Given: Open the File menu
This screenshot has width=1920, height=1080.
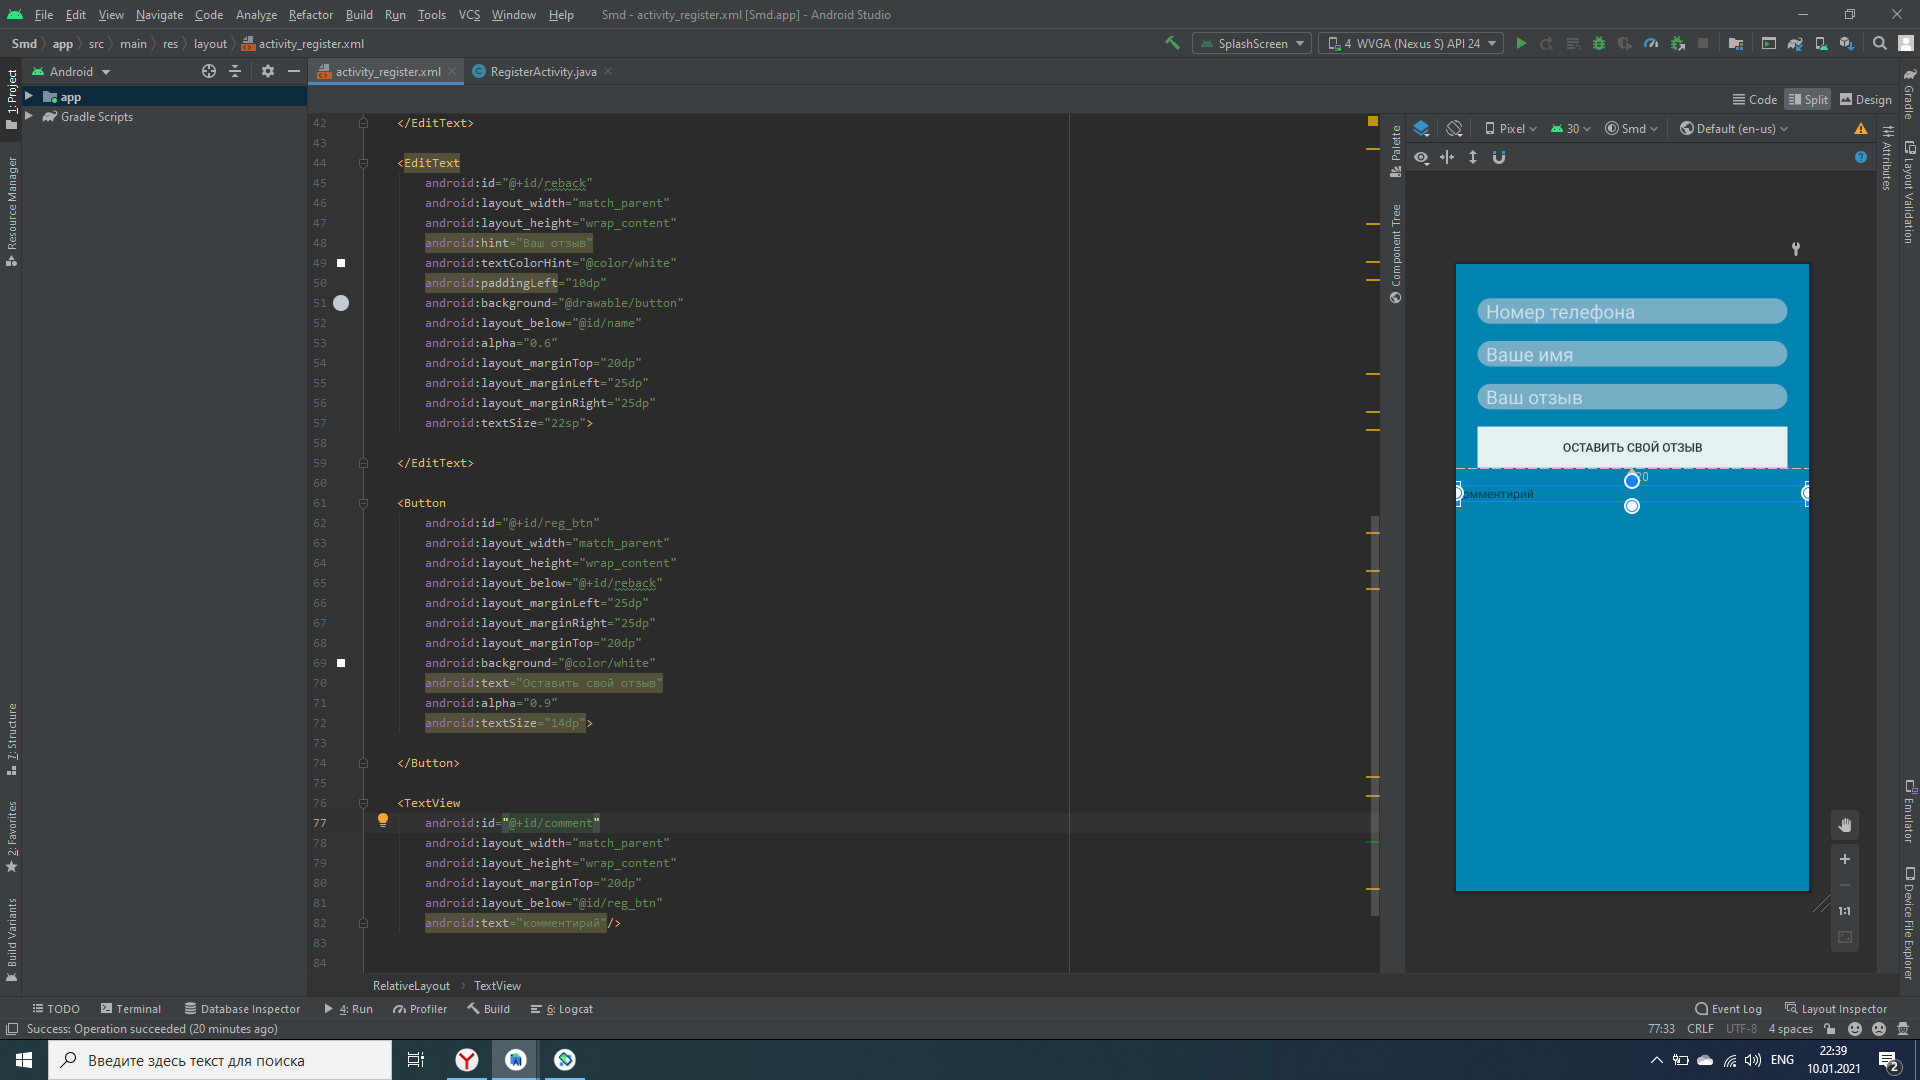Looking at the screenshot, I should tap(43, 14).
